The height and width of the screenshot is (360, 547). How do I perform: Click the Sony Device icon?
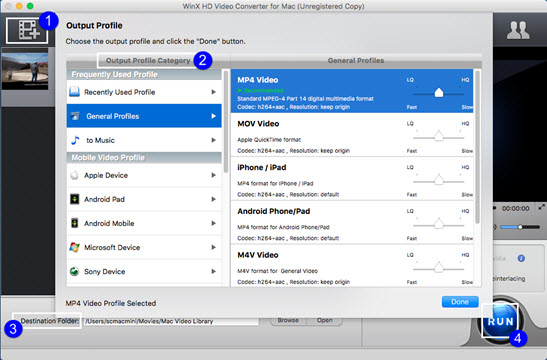click(x=74, y=271)
